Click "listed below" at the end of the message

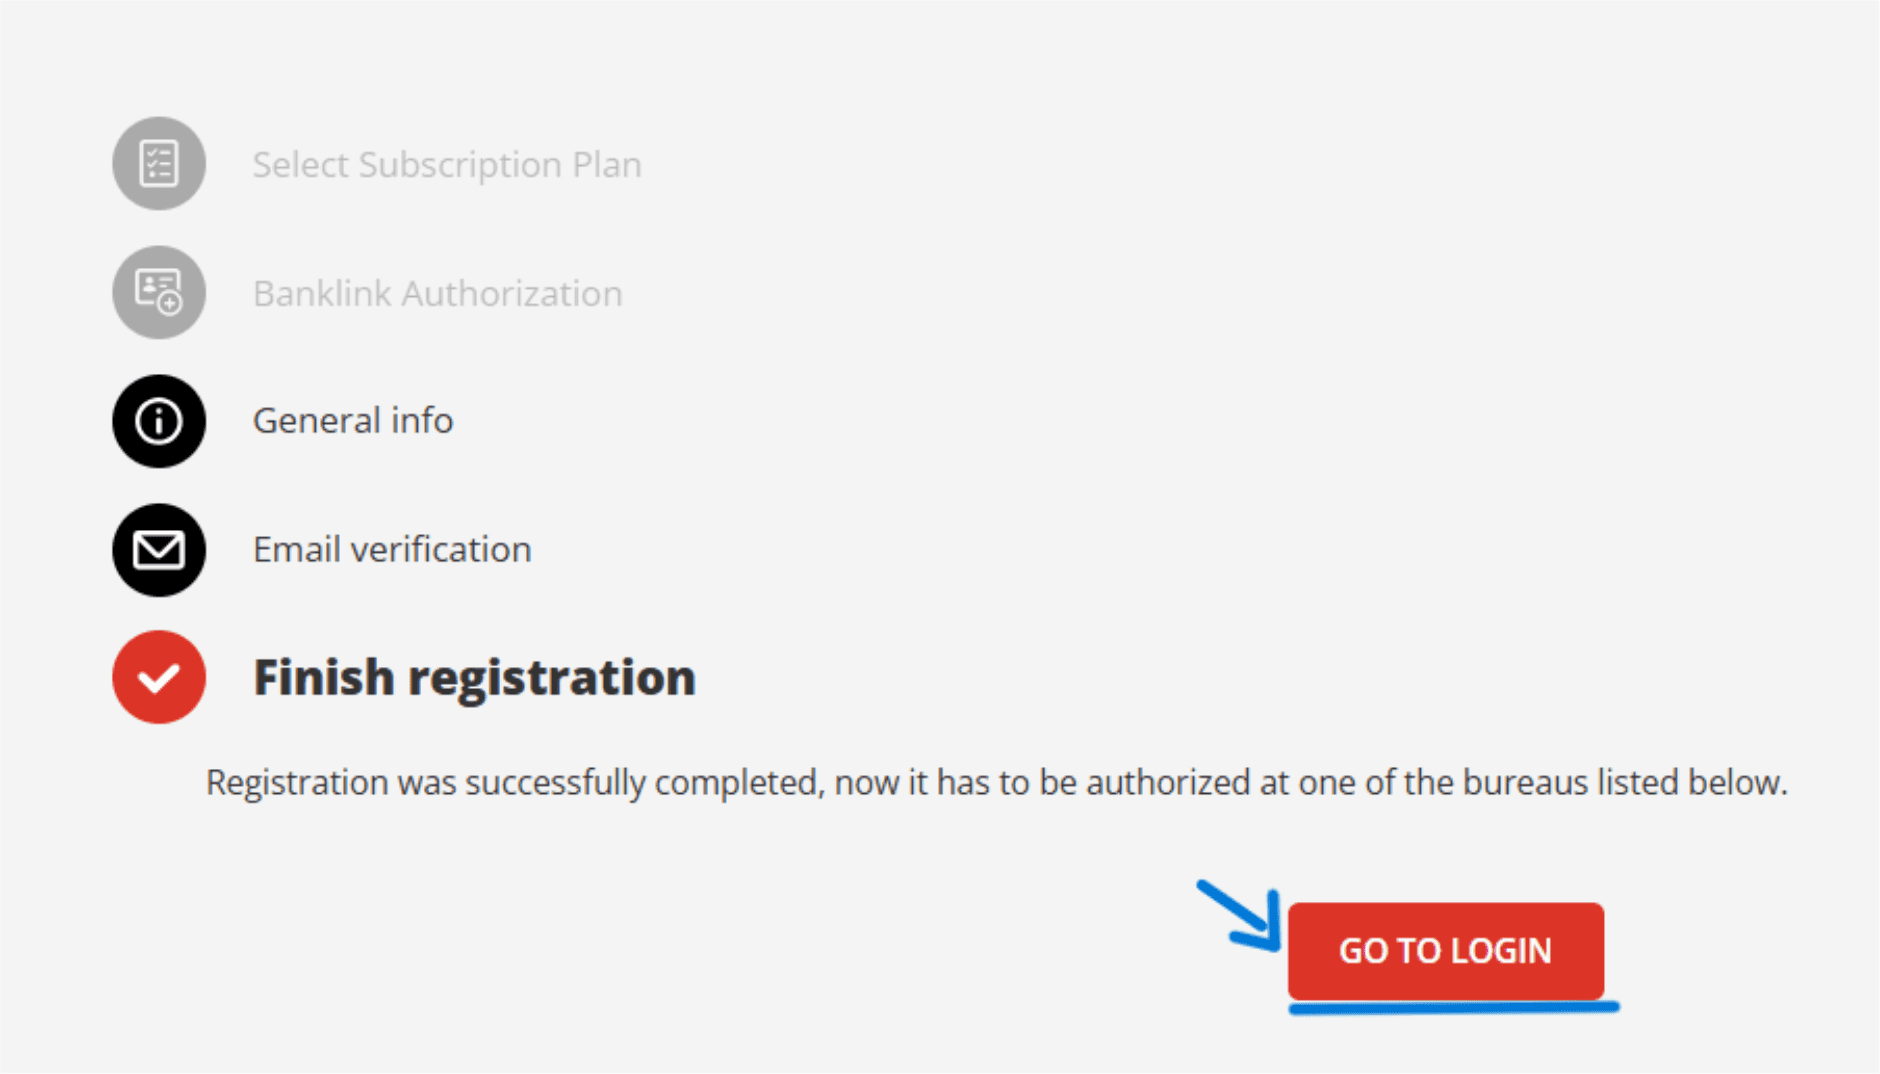(x=1690, y=782)
